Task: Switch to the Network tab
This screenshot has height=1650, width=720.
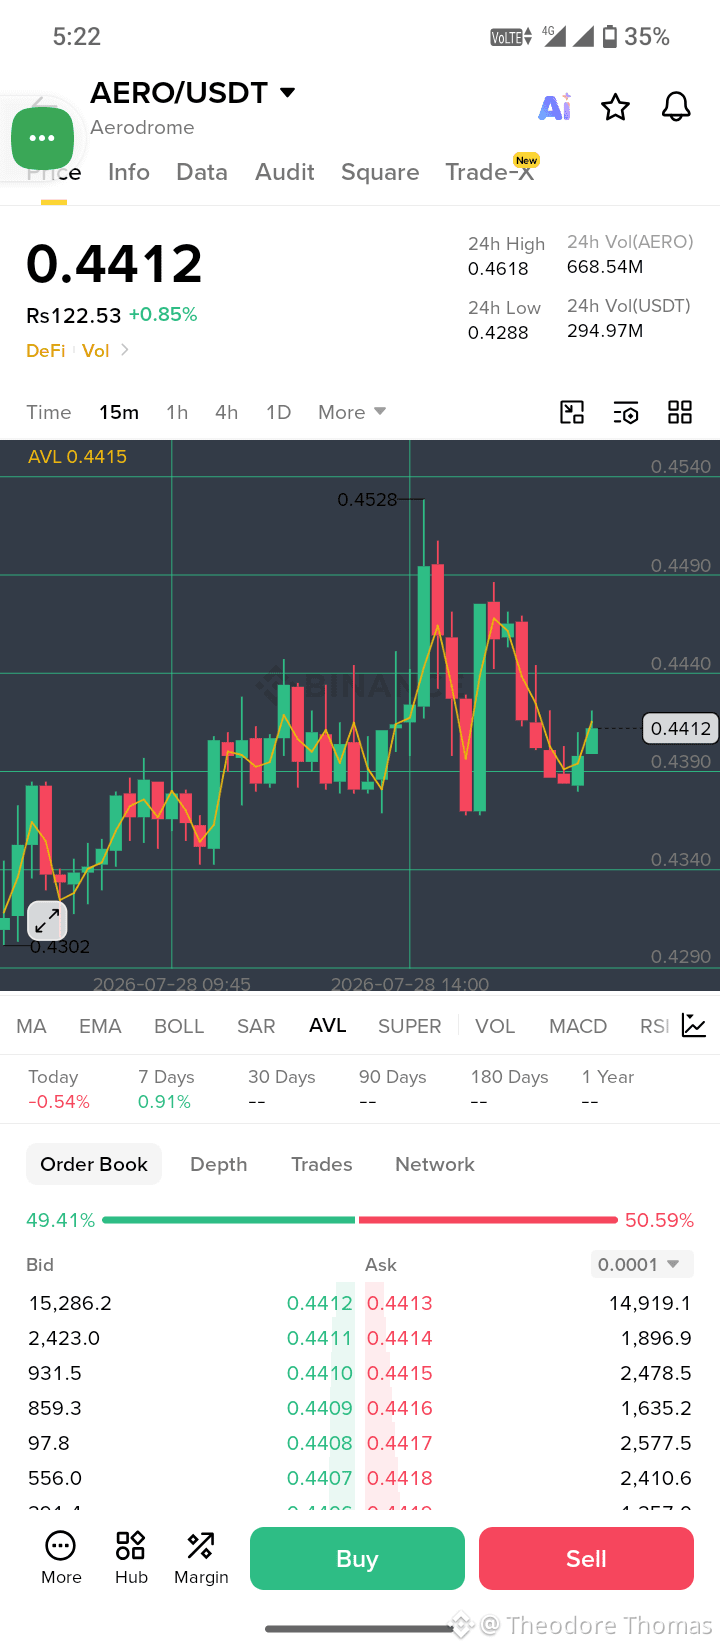Action: (435, 1164)
